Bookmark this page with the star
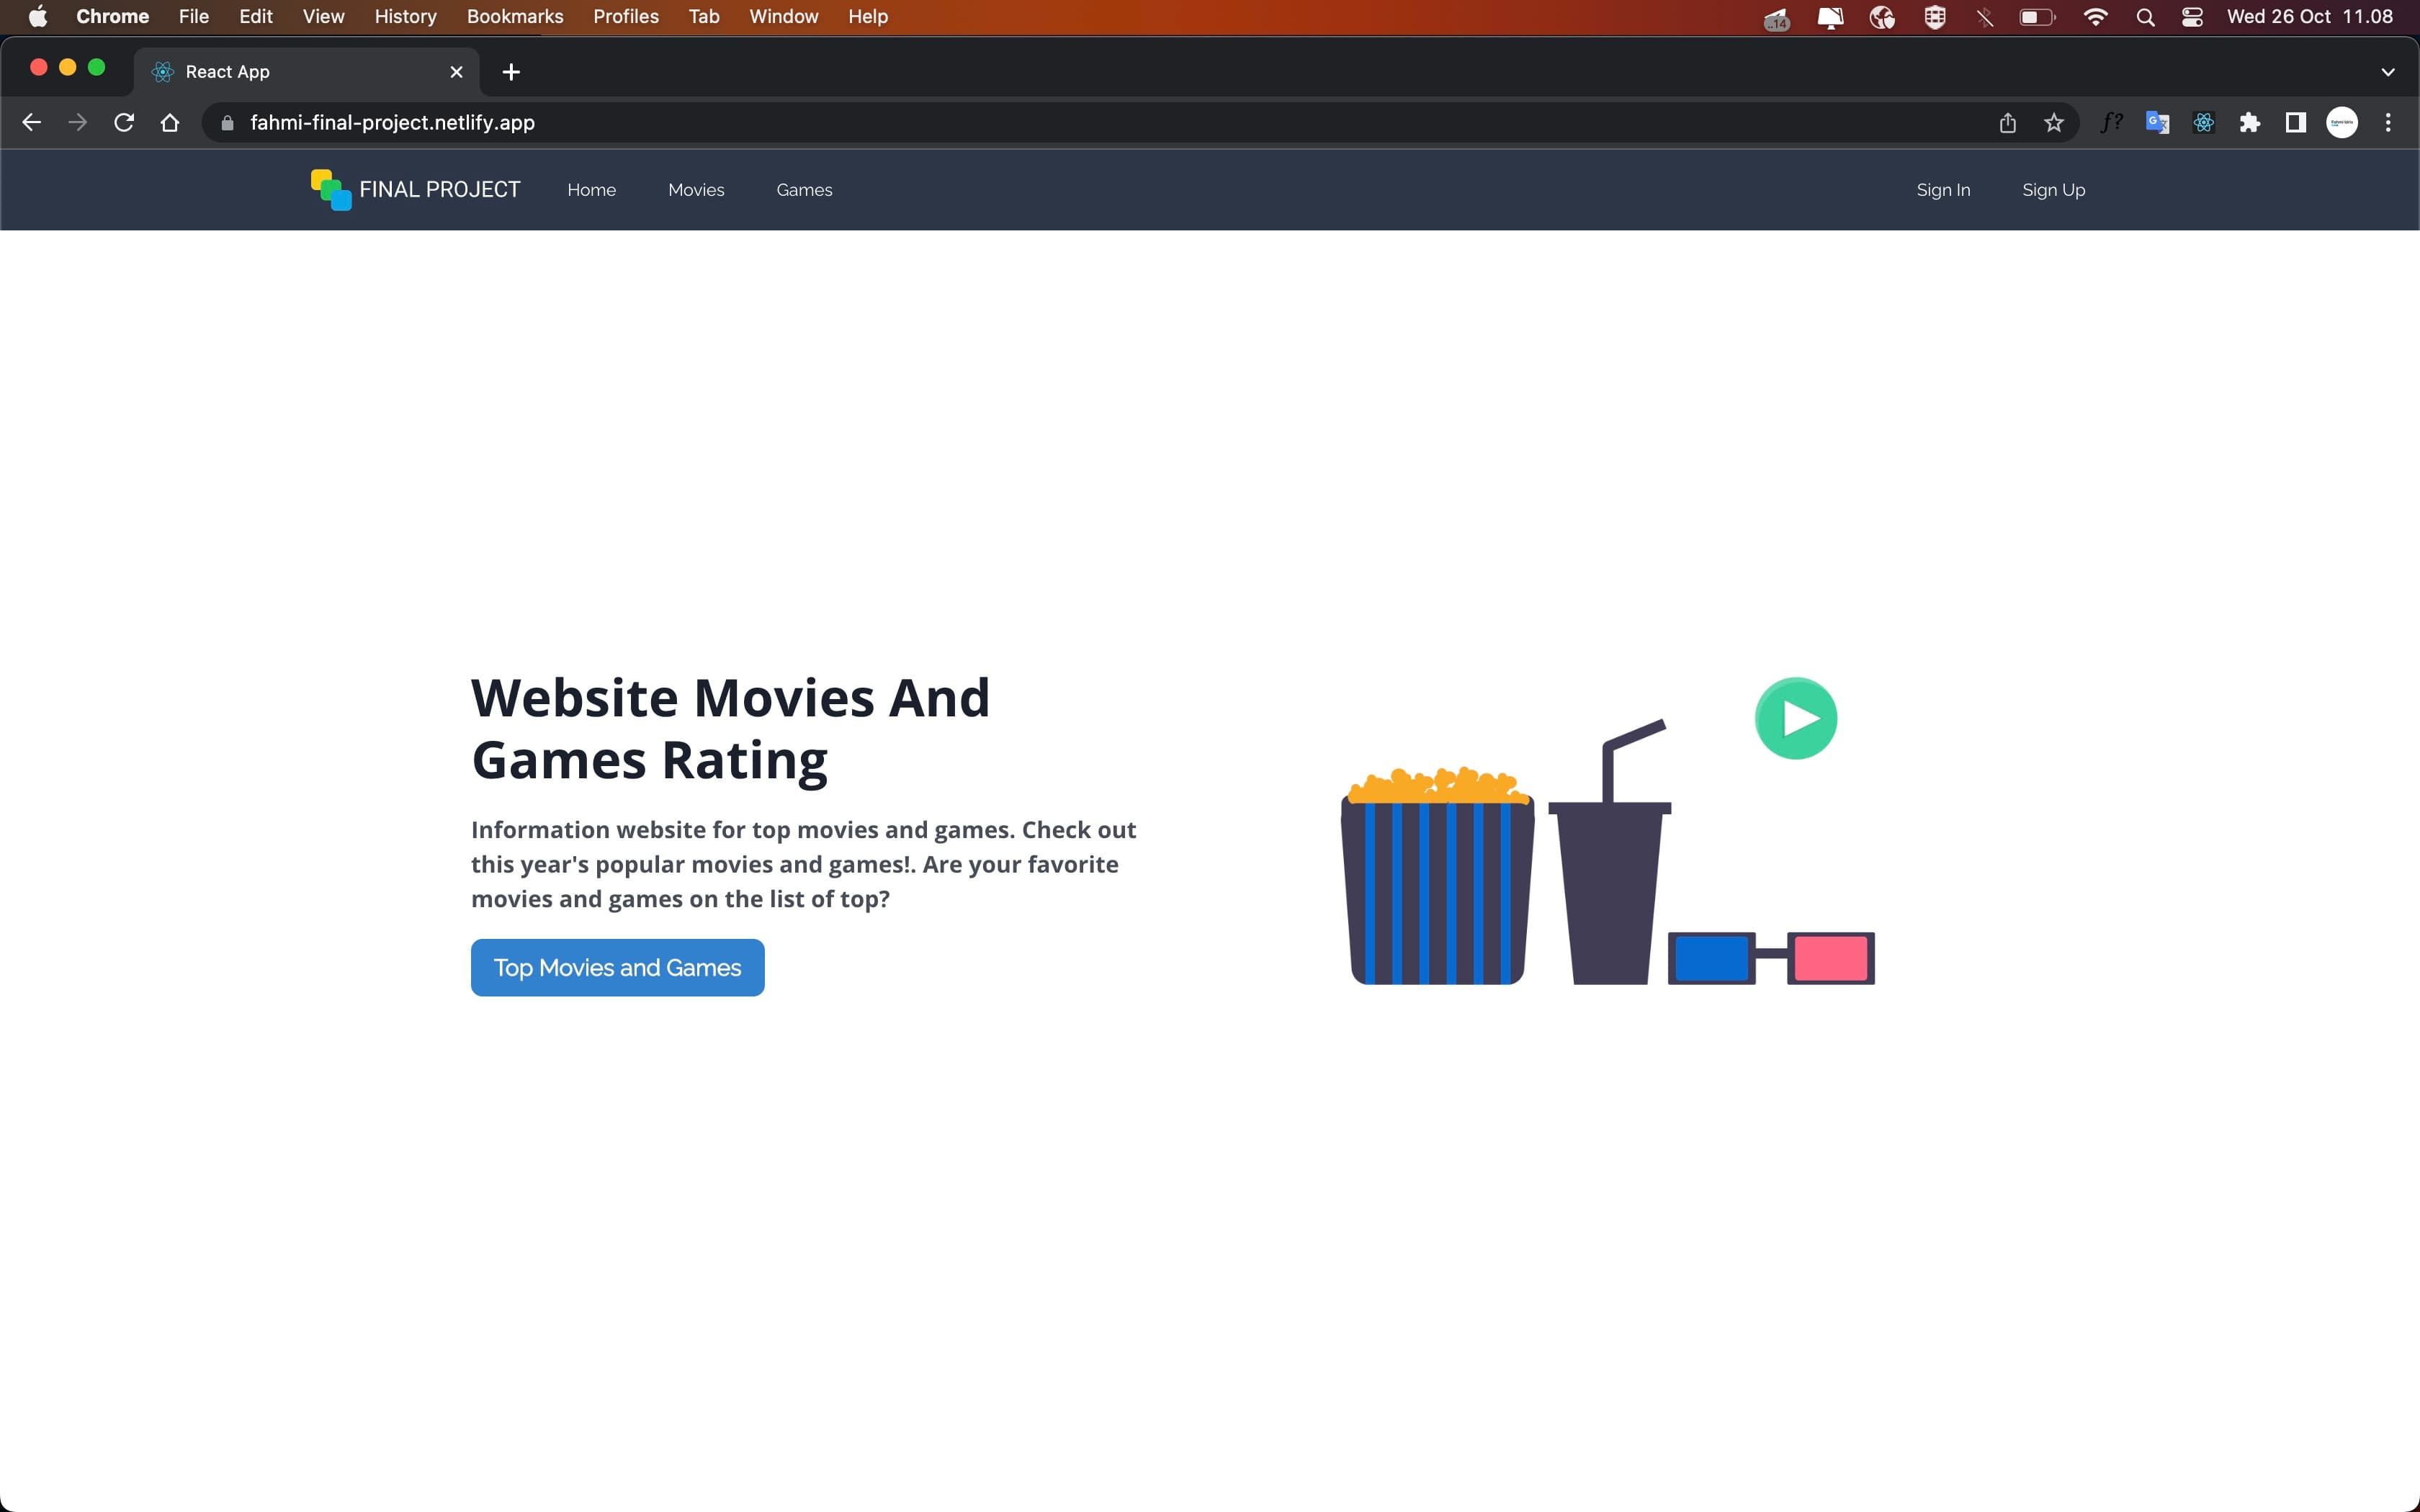Screen dimensions: 2420x1512 point(2054,123)
